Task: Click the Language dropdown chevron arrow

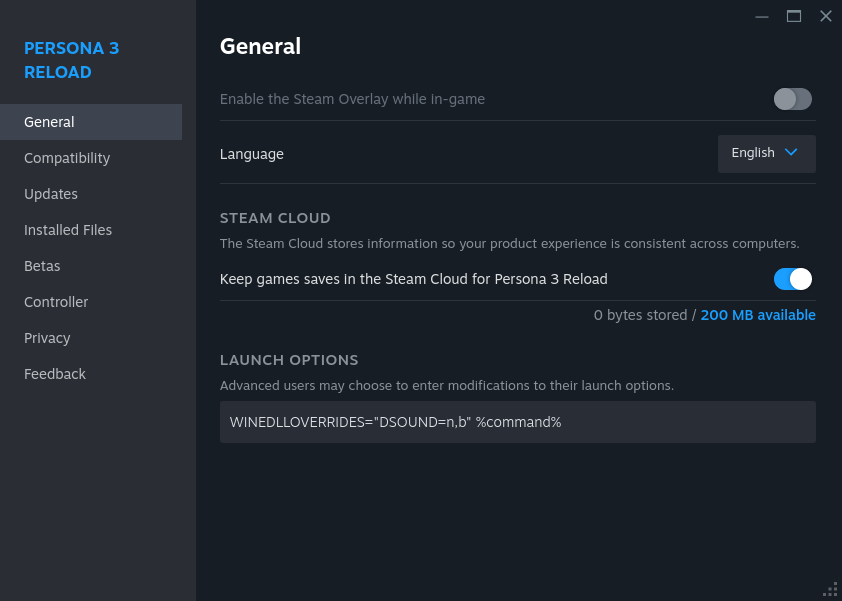Action: tap(791, 153)
